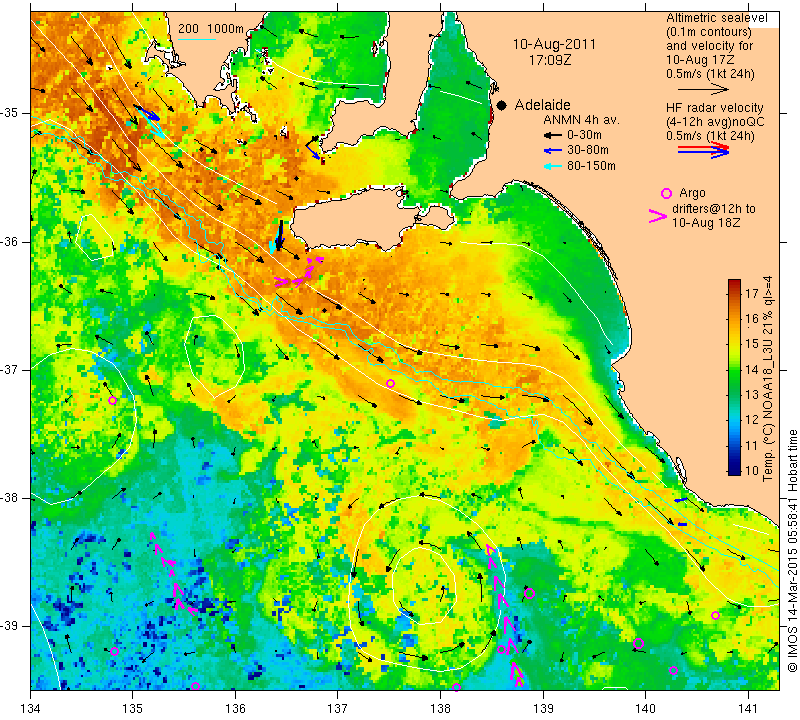This screenshot has height=720, width=800.
Task: Click the magenta drifter track south of Kangaroo Island
Action: click(x=300, y=273)
